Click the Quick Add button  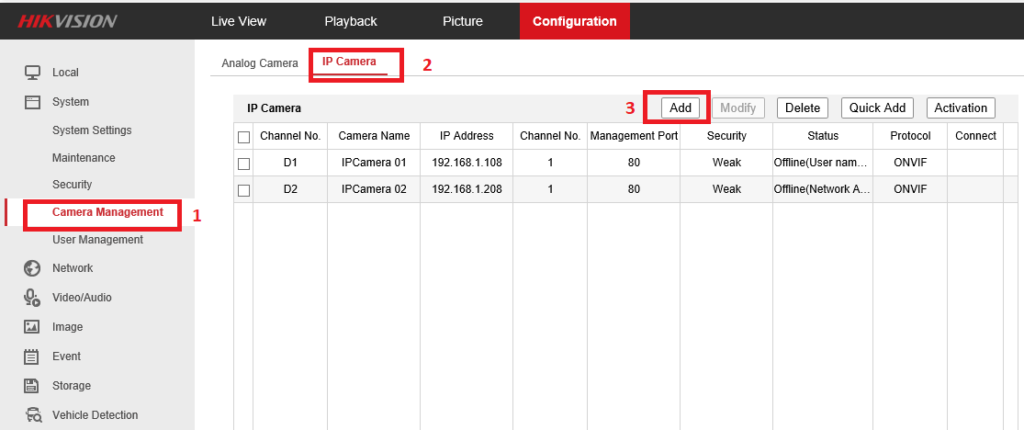coord(877,108)
